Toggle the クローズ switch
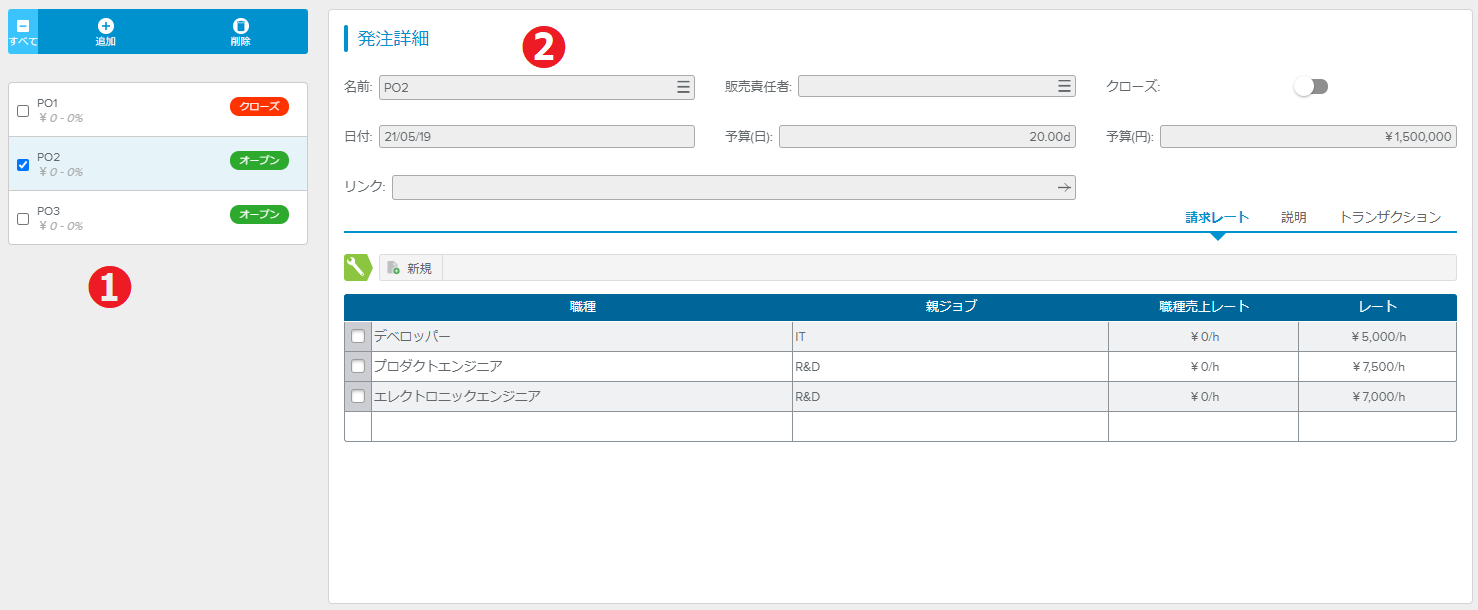This screenshot has height=610, width=1478. click(x=1310, y=87)
